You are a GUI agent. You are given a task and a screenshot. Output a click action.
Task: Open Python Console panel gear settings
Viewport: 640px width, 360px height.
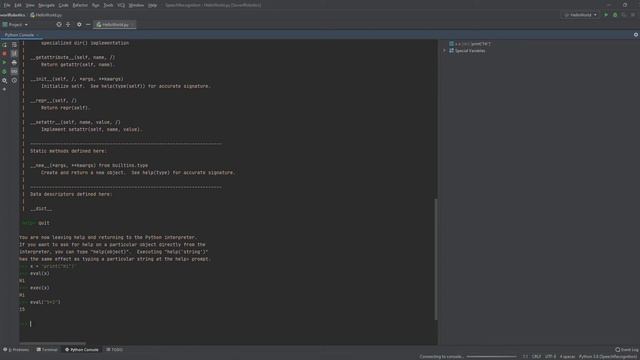point(636,35)
